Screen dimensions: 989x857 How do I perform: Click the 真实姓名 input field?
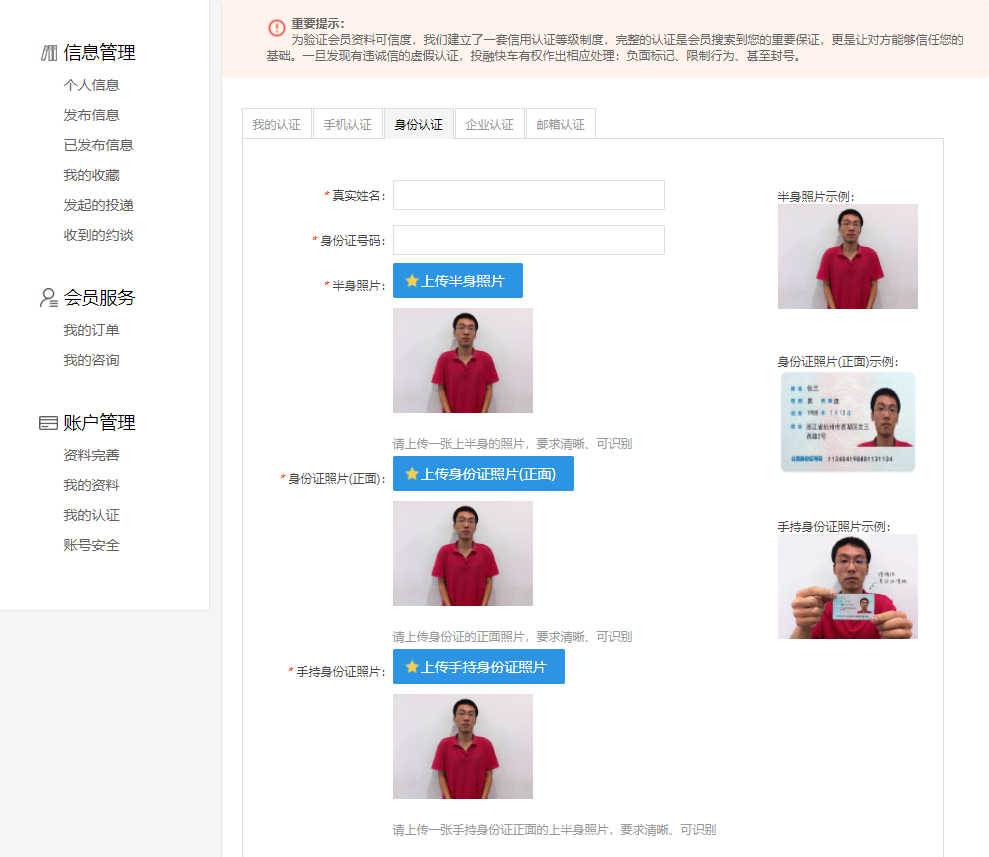(528, 194)
